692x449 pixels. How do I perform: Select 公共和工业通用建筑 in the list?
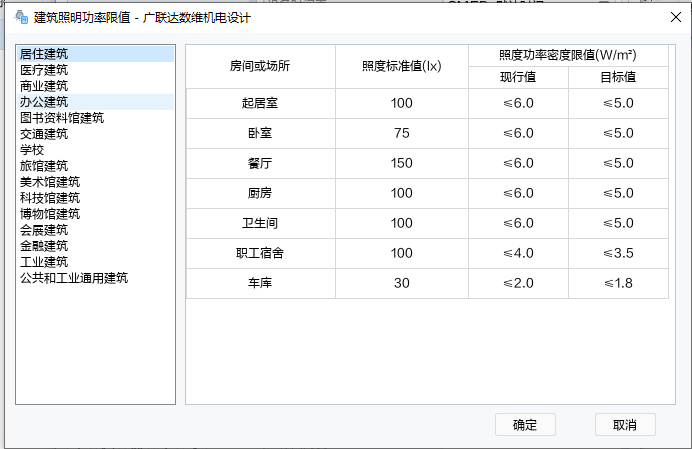coord(95,278)
